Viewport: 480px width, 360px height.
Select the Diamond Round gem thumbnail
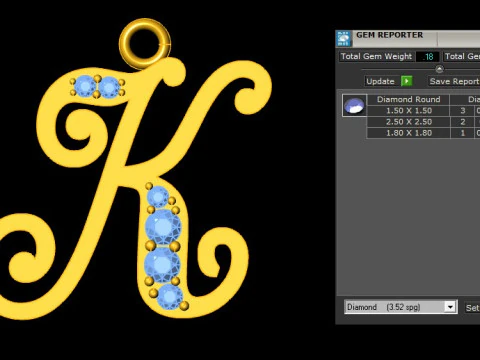[x=354, y=105]
